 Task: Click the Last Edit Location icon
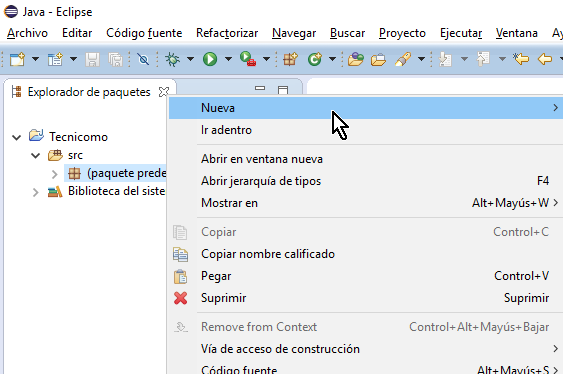521,59
